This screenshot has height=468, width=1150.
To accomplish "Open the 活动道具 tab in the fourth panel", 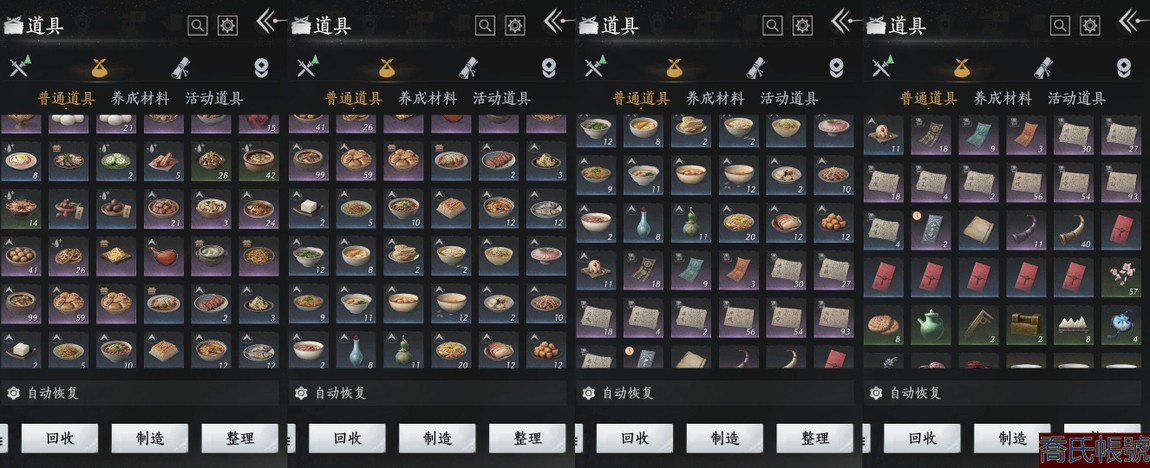I will tap(1076, 98).
